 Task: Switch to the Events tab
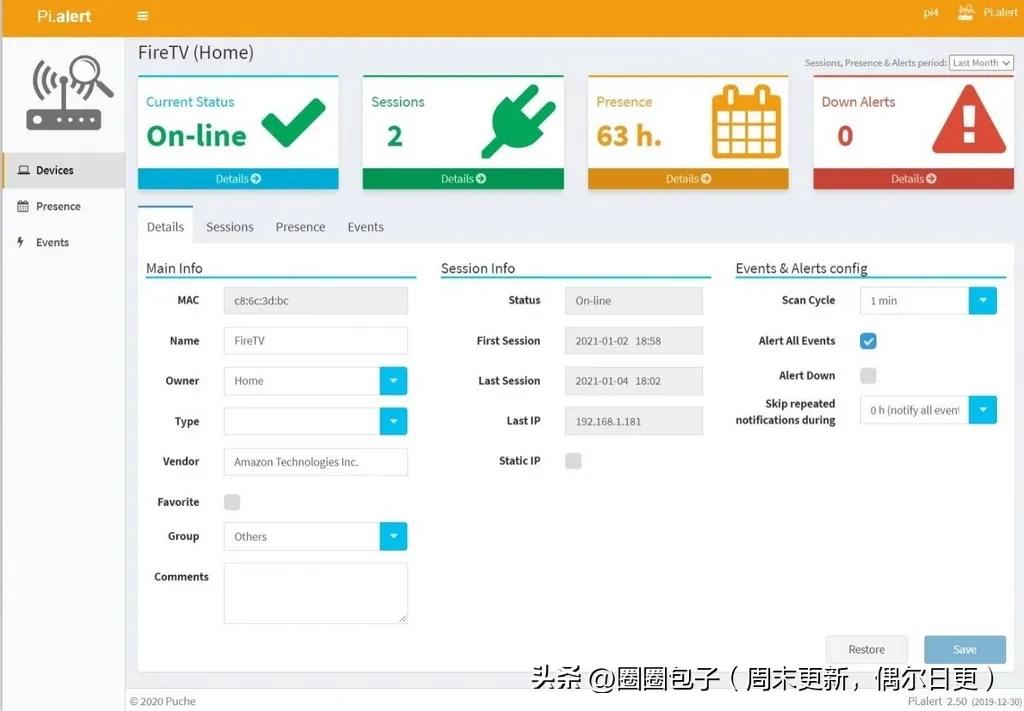(366, 227)
